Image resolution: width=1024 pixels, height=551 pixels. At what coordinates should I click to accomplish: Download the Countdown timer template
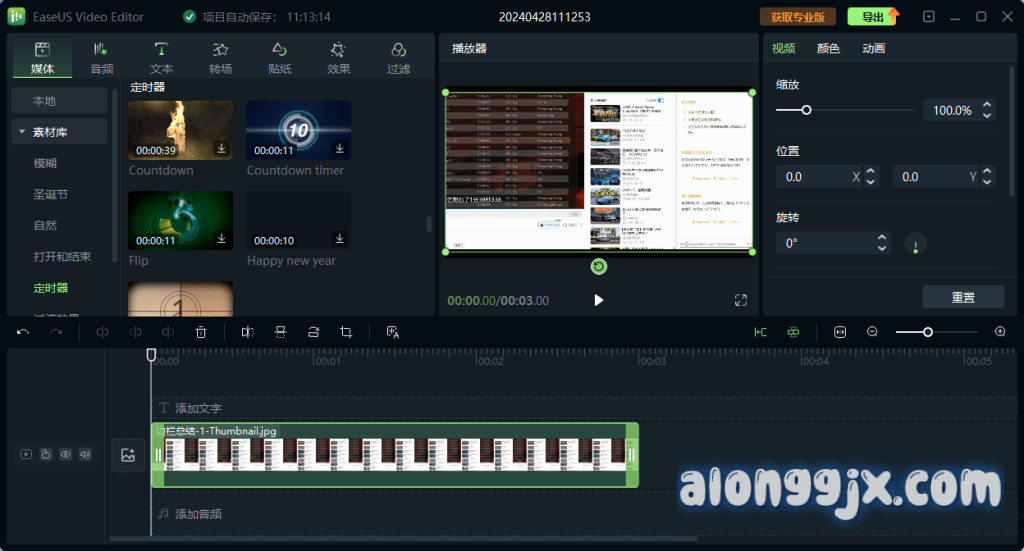click(x=339, y=148)
